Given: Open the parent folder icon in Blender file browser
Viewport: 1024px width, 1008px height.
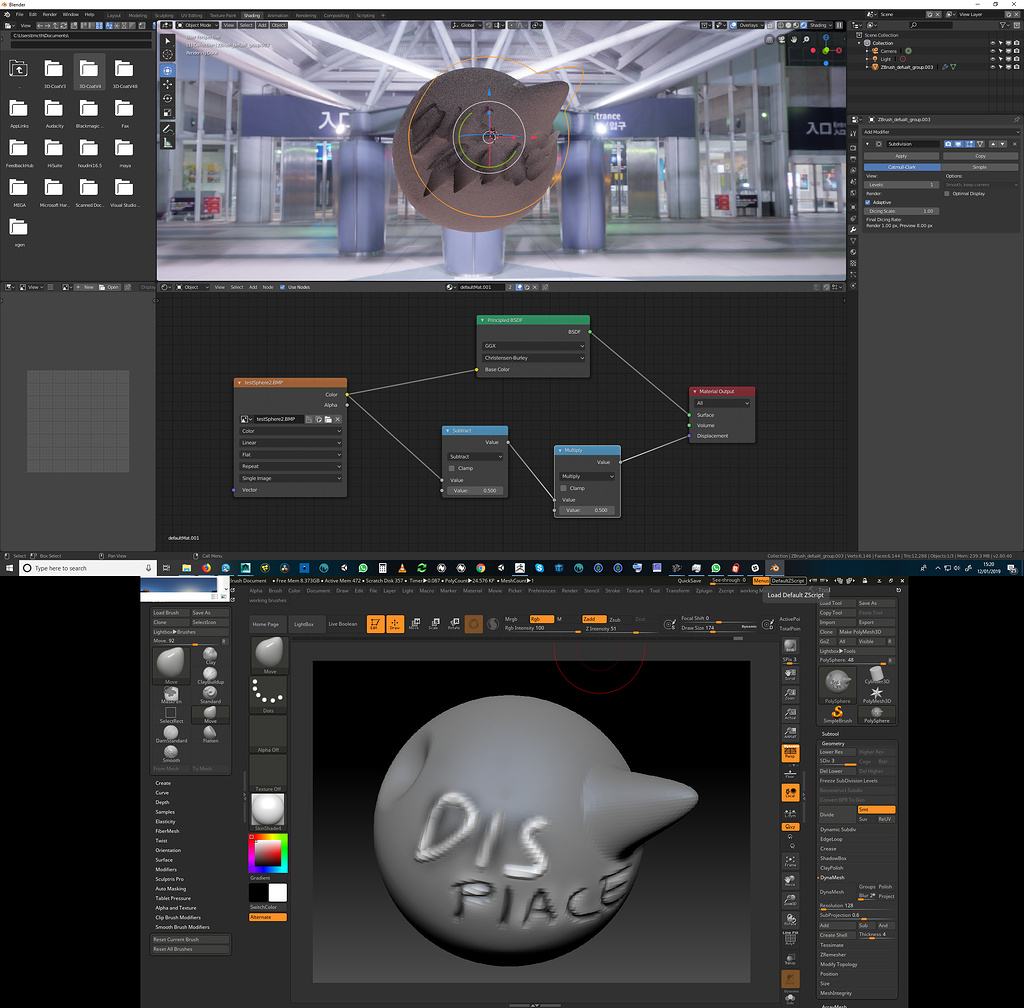Looking at the screenshot, I should click(x=18, y=69).
